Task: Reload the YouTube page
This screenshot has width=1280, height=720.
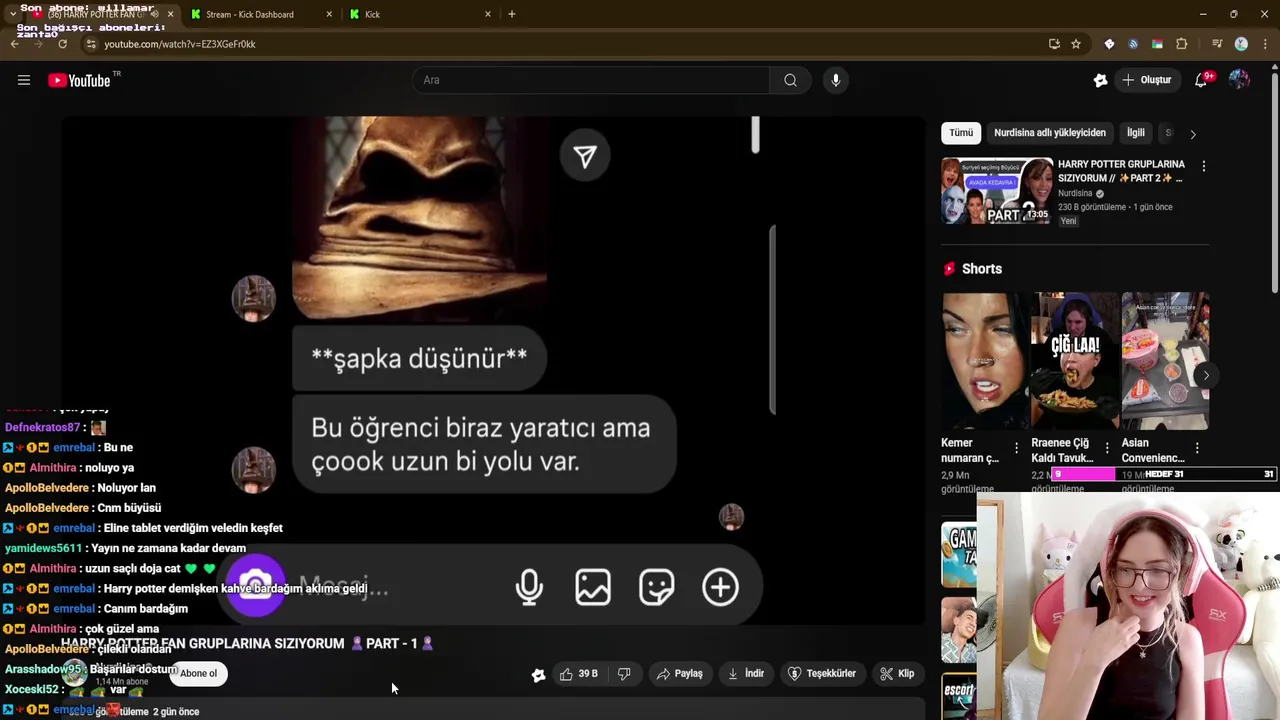Action: point(63,44)
